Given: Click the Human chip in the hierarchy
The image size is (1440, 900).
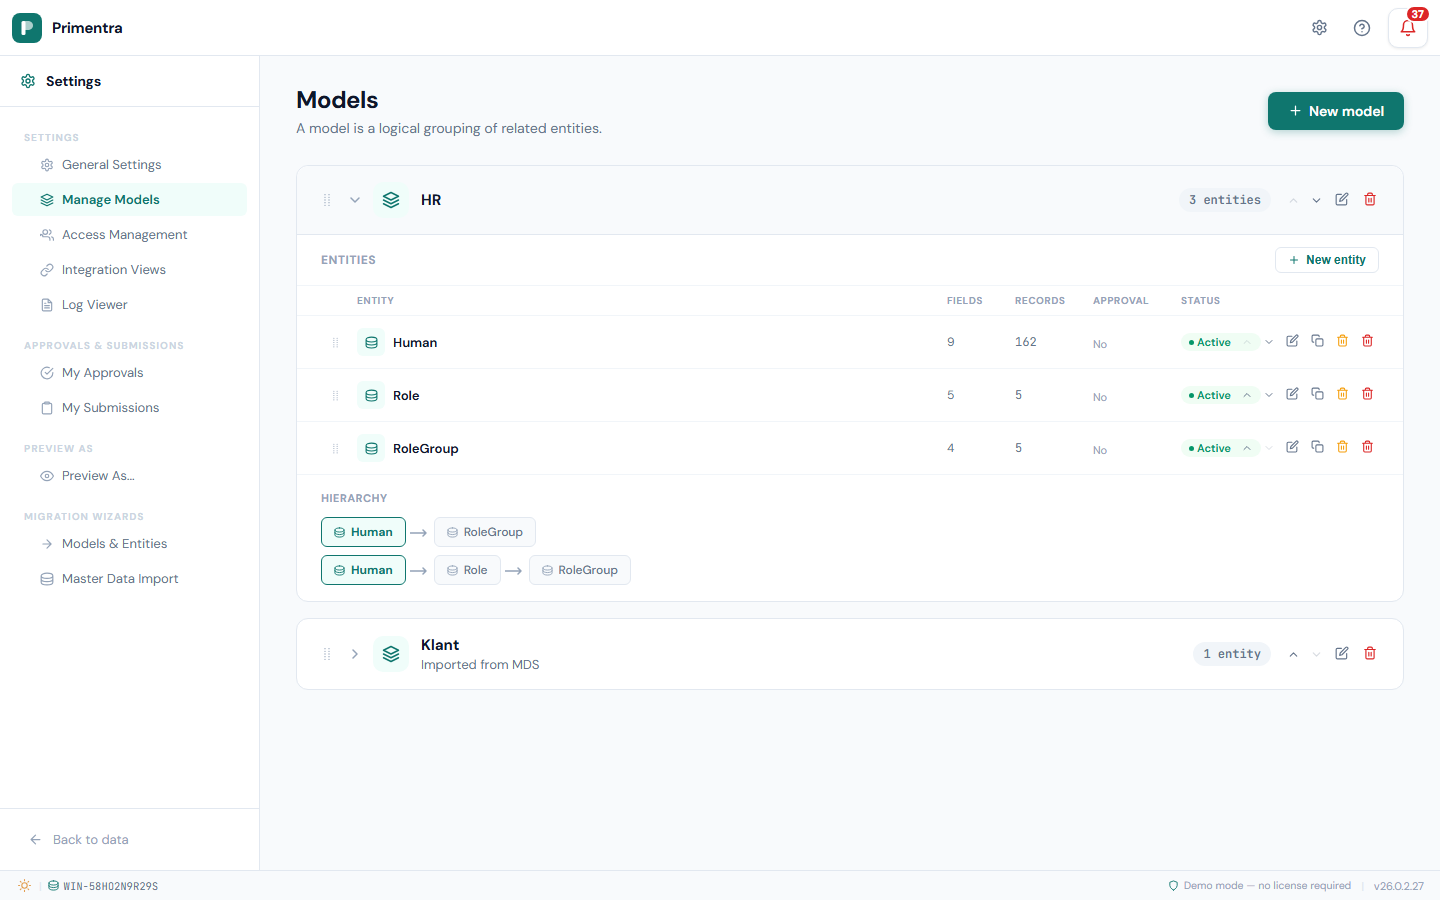Looking at the screenshot, I should pos(363,531).
